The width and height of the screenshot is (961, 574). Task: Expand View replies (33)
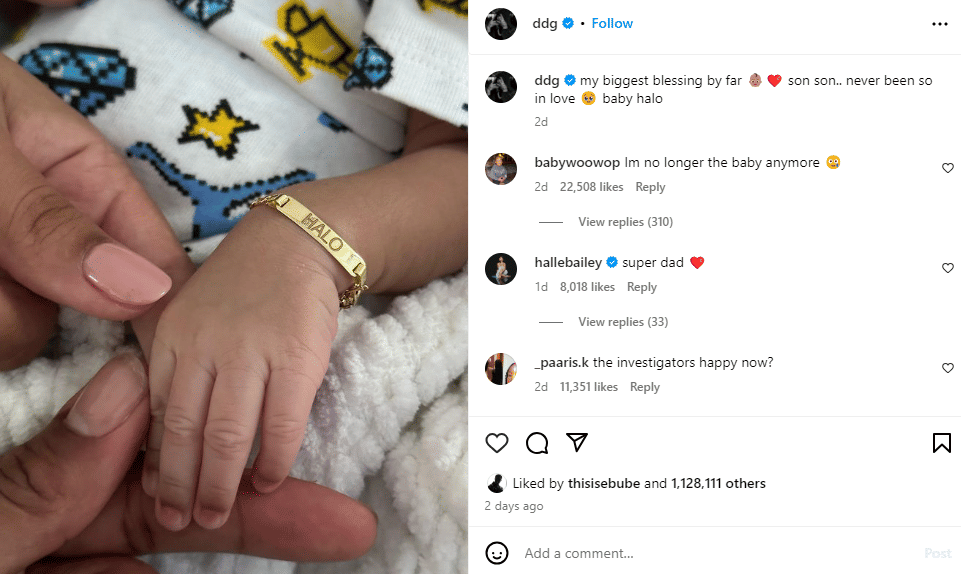(x=623, y=322)
